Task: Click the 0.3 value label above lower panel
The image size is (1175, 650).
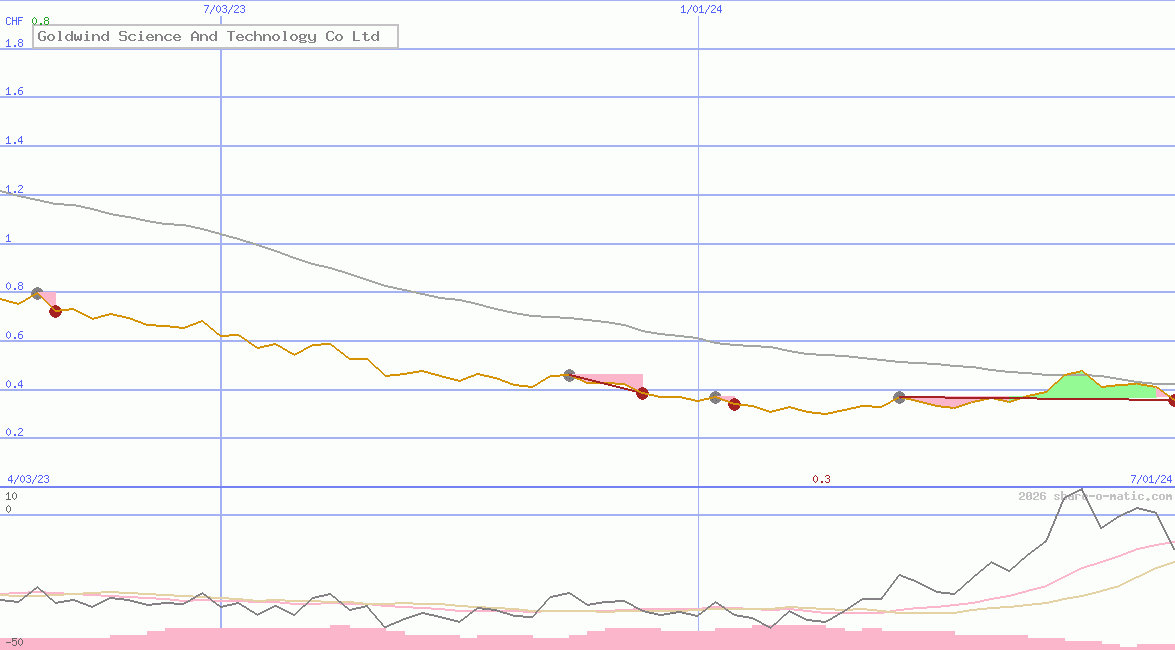Action: tap(822, 479)
